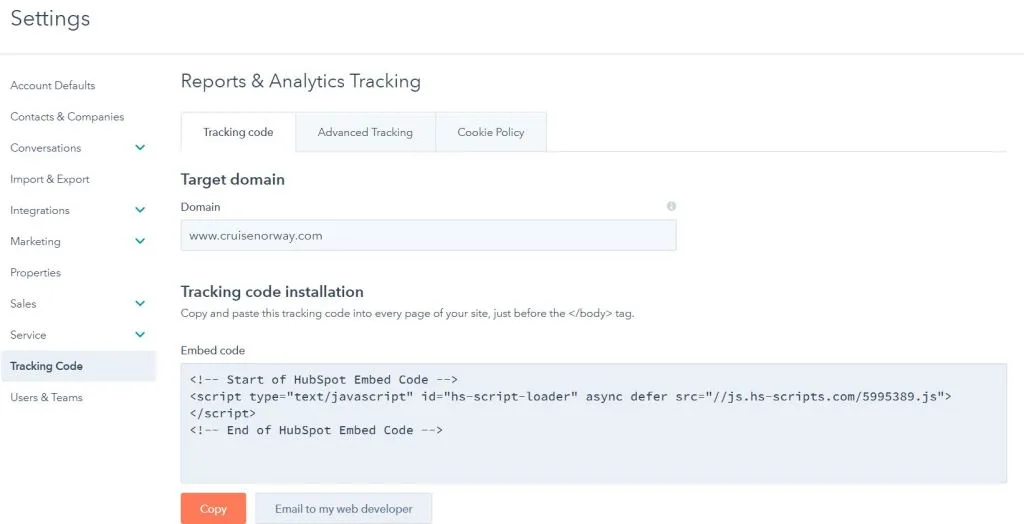Expand the Conversations chevron
This screenshot has width=1024, height=524.
pos(140,148)
